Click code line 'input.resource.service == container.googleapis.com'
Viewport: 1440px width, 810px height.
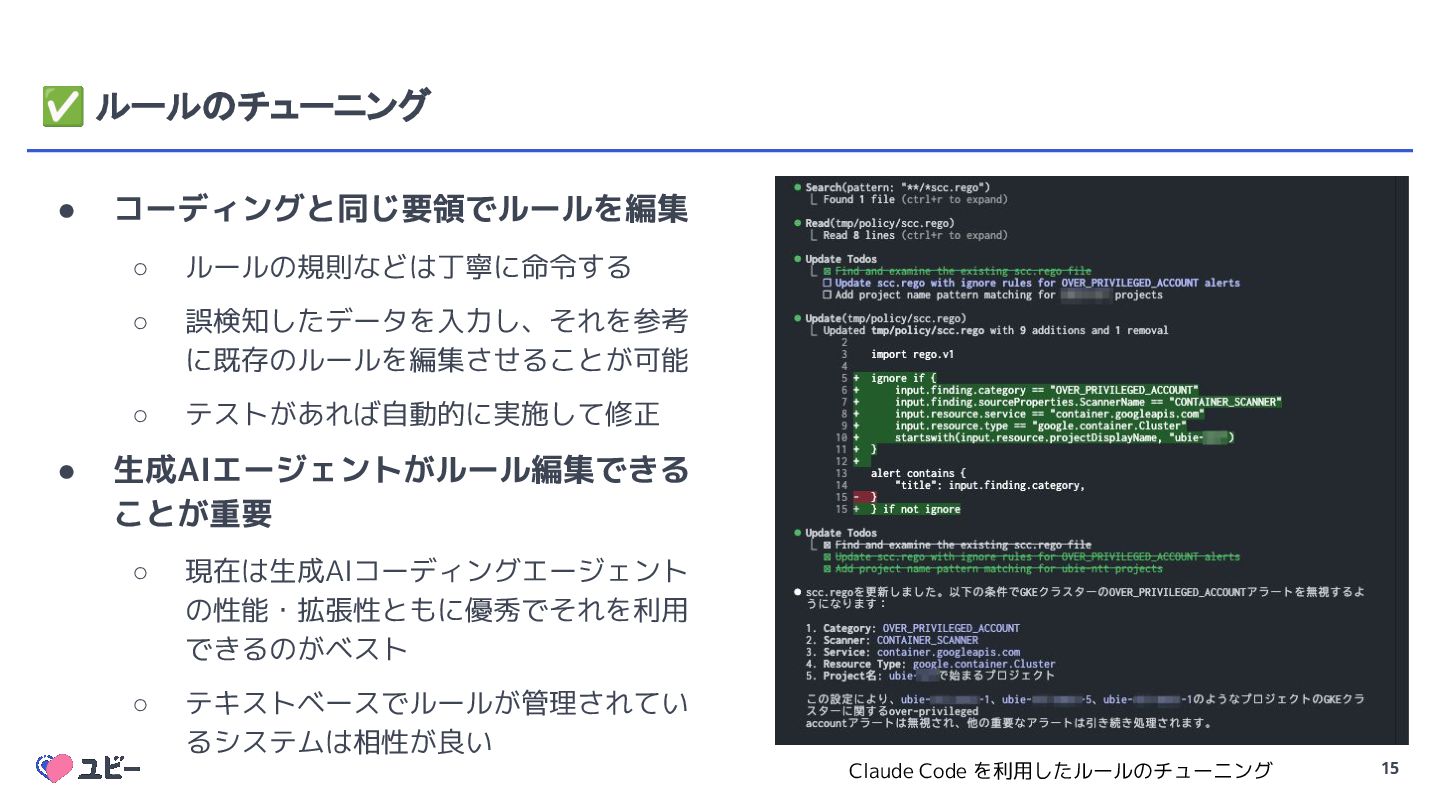[1049, 414]
